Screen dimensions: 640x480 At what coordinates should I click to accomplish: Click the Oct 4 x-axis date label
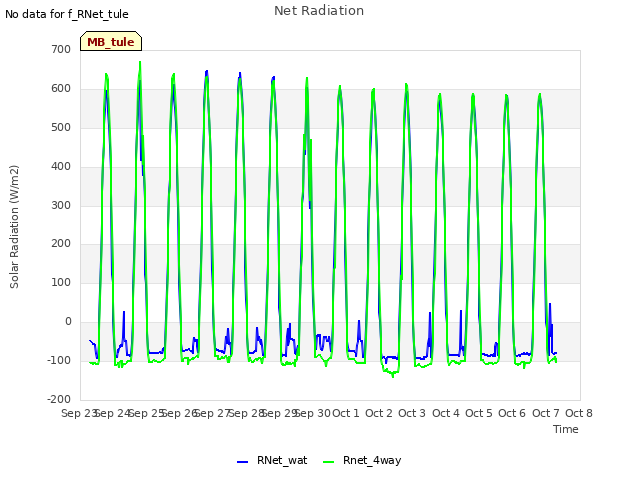point(446,413)
